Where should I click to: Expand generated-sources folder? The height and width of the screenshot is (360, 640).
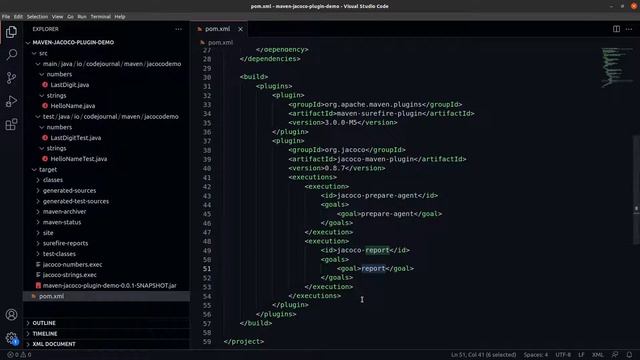point(69,191)
